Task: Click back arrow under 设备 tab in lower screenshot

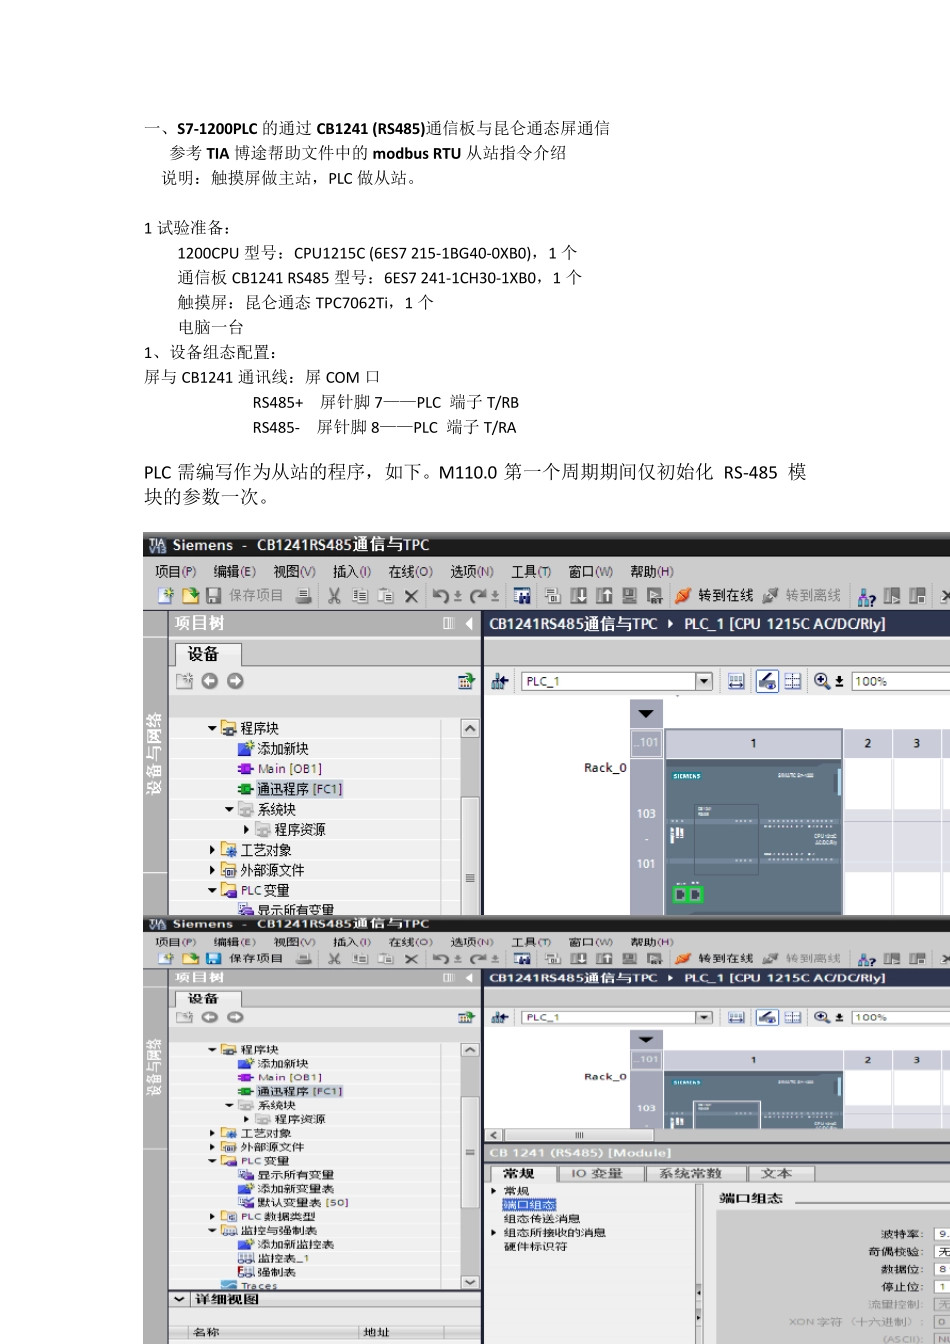Action: [209, 1017]
